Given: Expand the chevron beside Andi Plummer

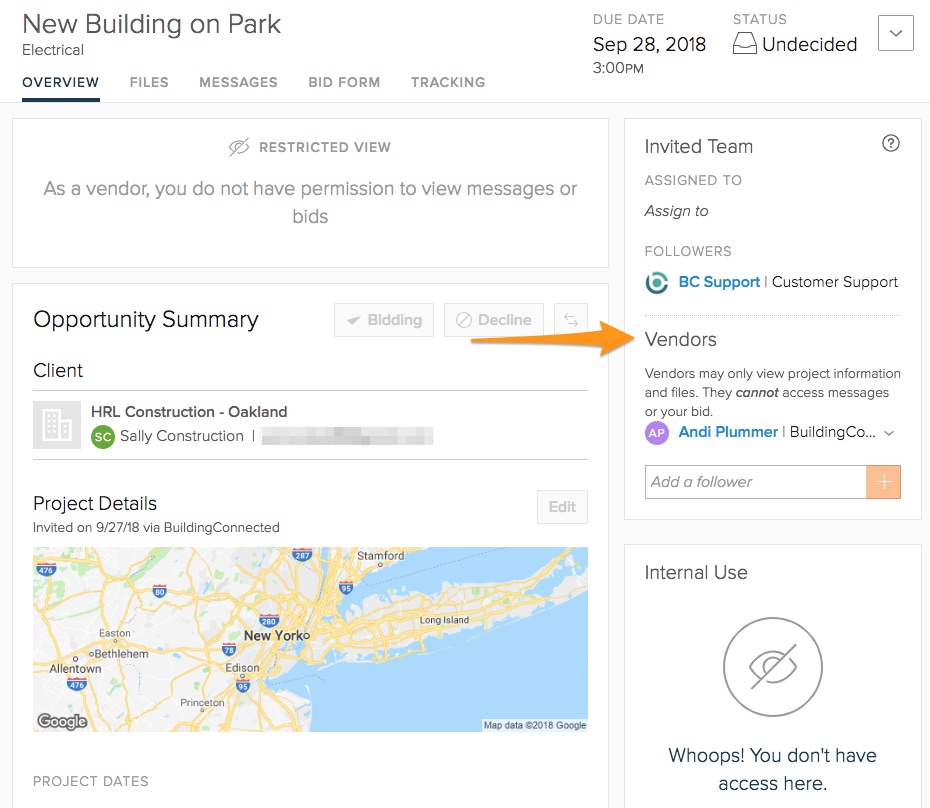Looking at the screenshot, I should 889,433.
